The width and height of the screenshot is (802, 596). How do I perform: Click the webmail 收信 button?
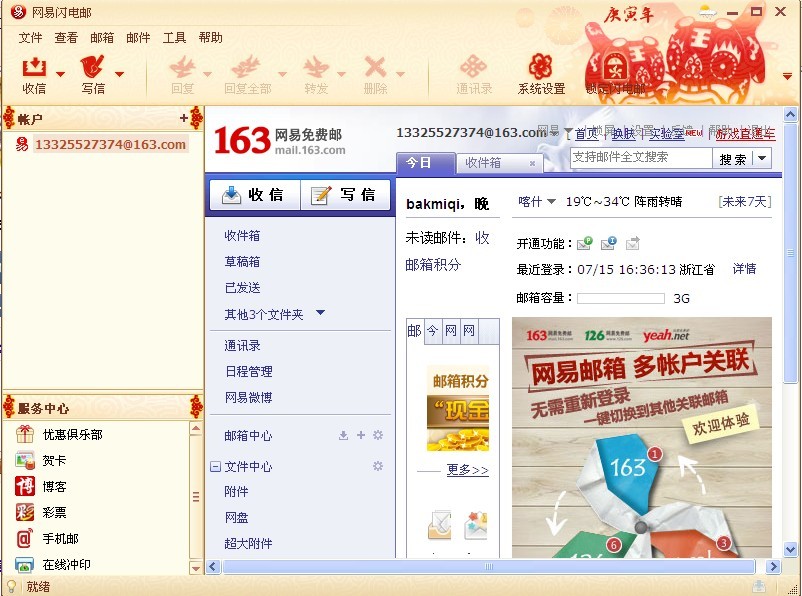point(255,194)
